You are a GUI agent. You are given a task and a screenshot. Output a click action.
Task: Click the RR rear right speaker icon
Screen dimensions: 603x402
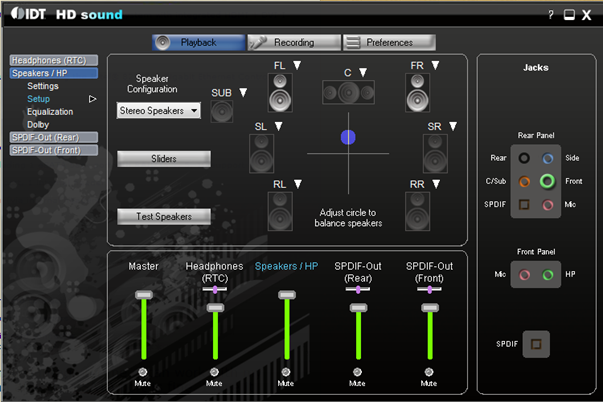tap(418, 212)
